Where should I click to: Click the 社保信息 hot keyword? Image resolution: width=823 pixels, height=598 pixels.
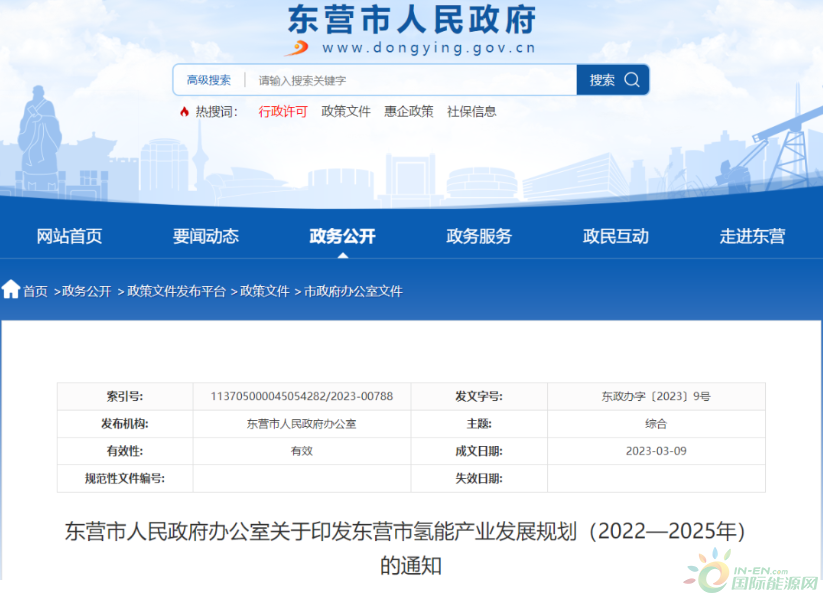coord(472,112)
